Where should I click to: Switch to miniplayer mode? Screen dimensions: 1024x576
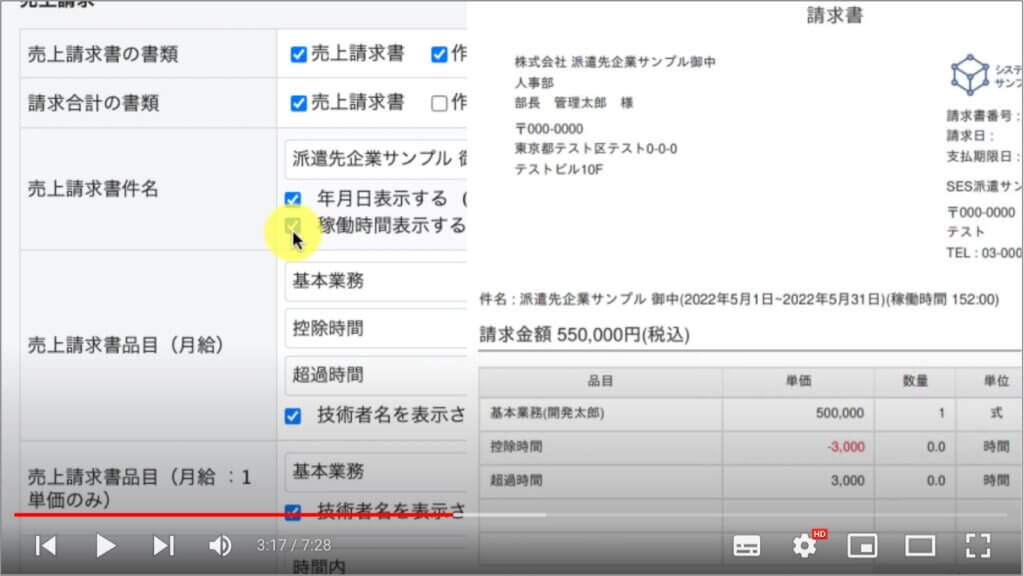click(862, 545)
